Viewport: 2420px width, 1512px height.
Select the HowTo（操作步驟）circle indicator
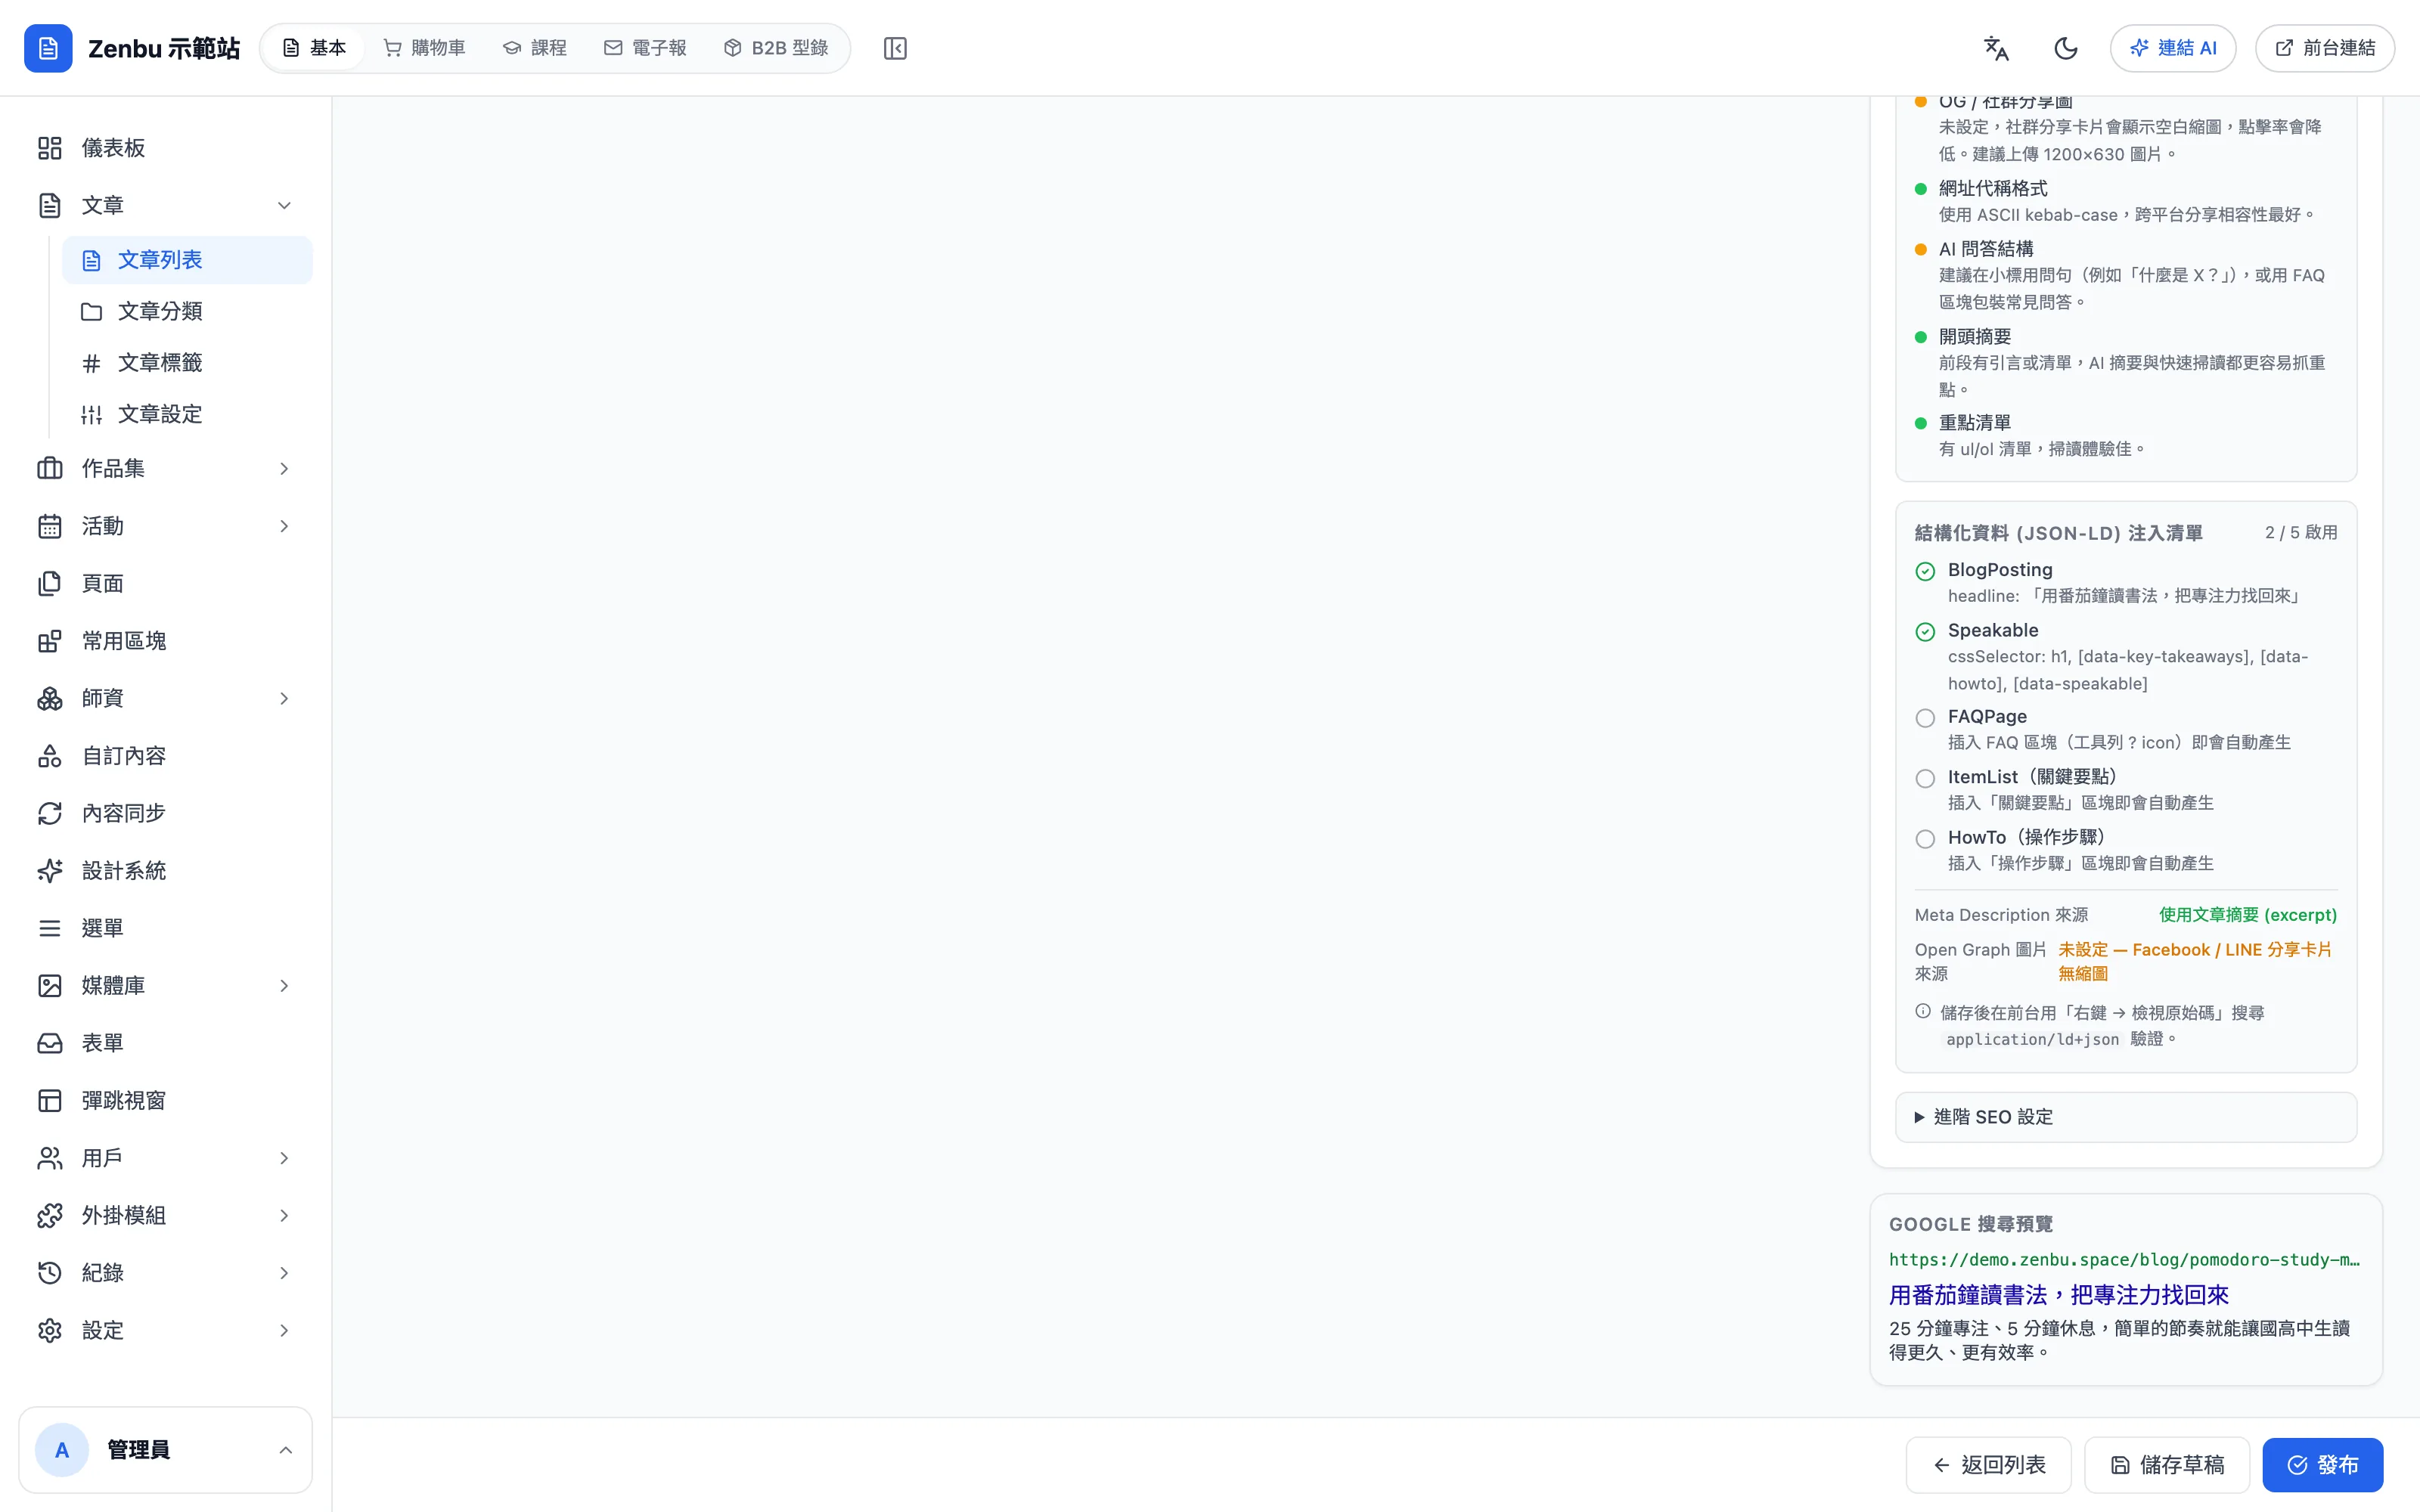[x=1925, y=839]
